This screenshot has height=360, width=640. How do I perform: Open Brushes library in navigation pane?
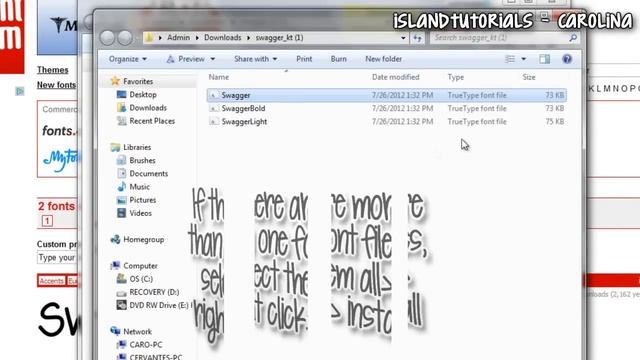coord(142,160)
